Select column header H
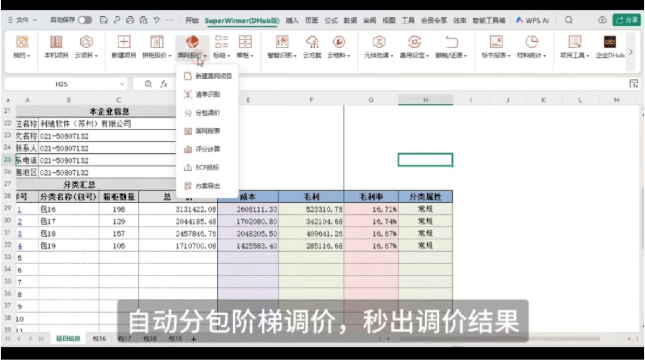The width and height of the screenshot is (645, 360). tap(425, 100)
